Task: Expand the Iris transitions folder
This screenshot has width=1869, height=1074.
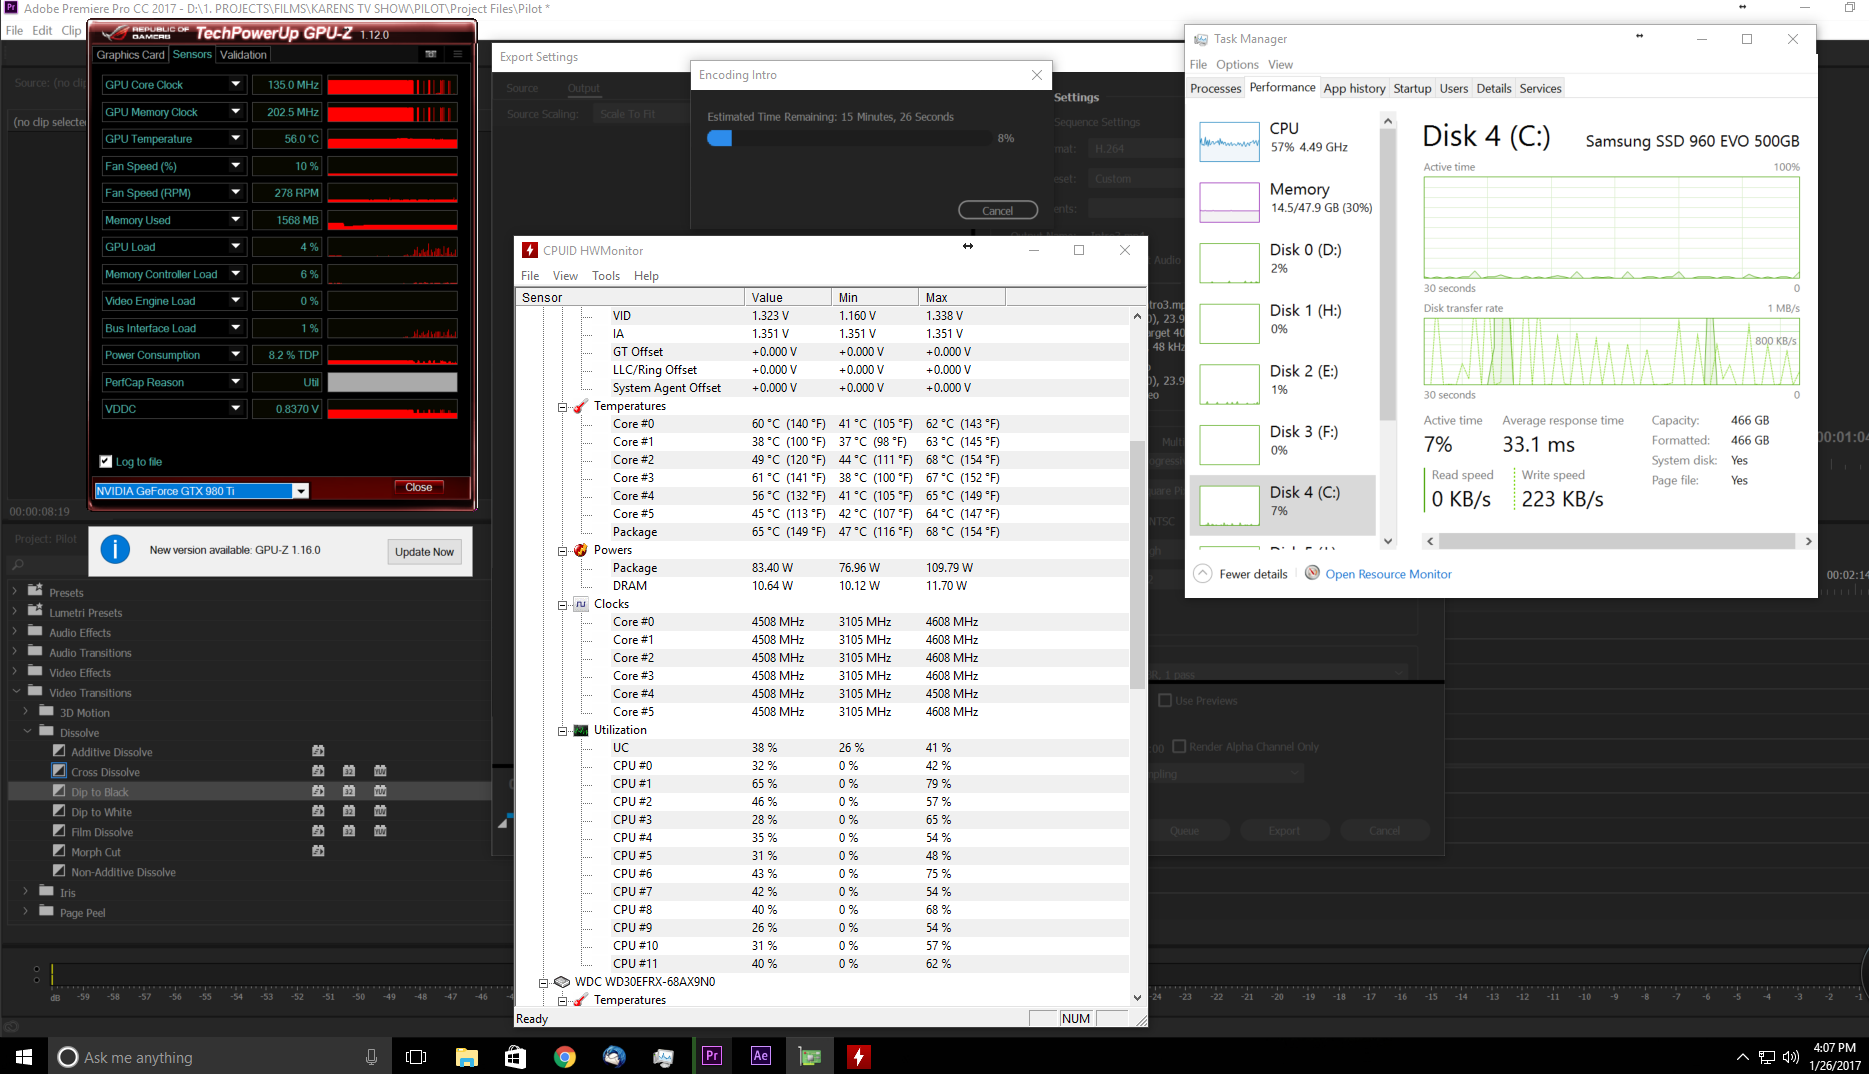Action: tap(25, 891)
